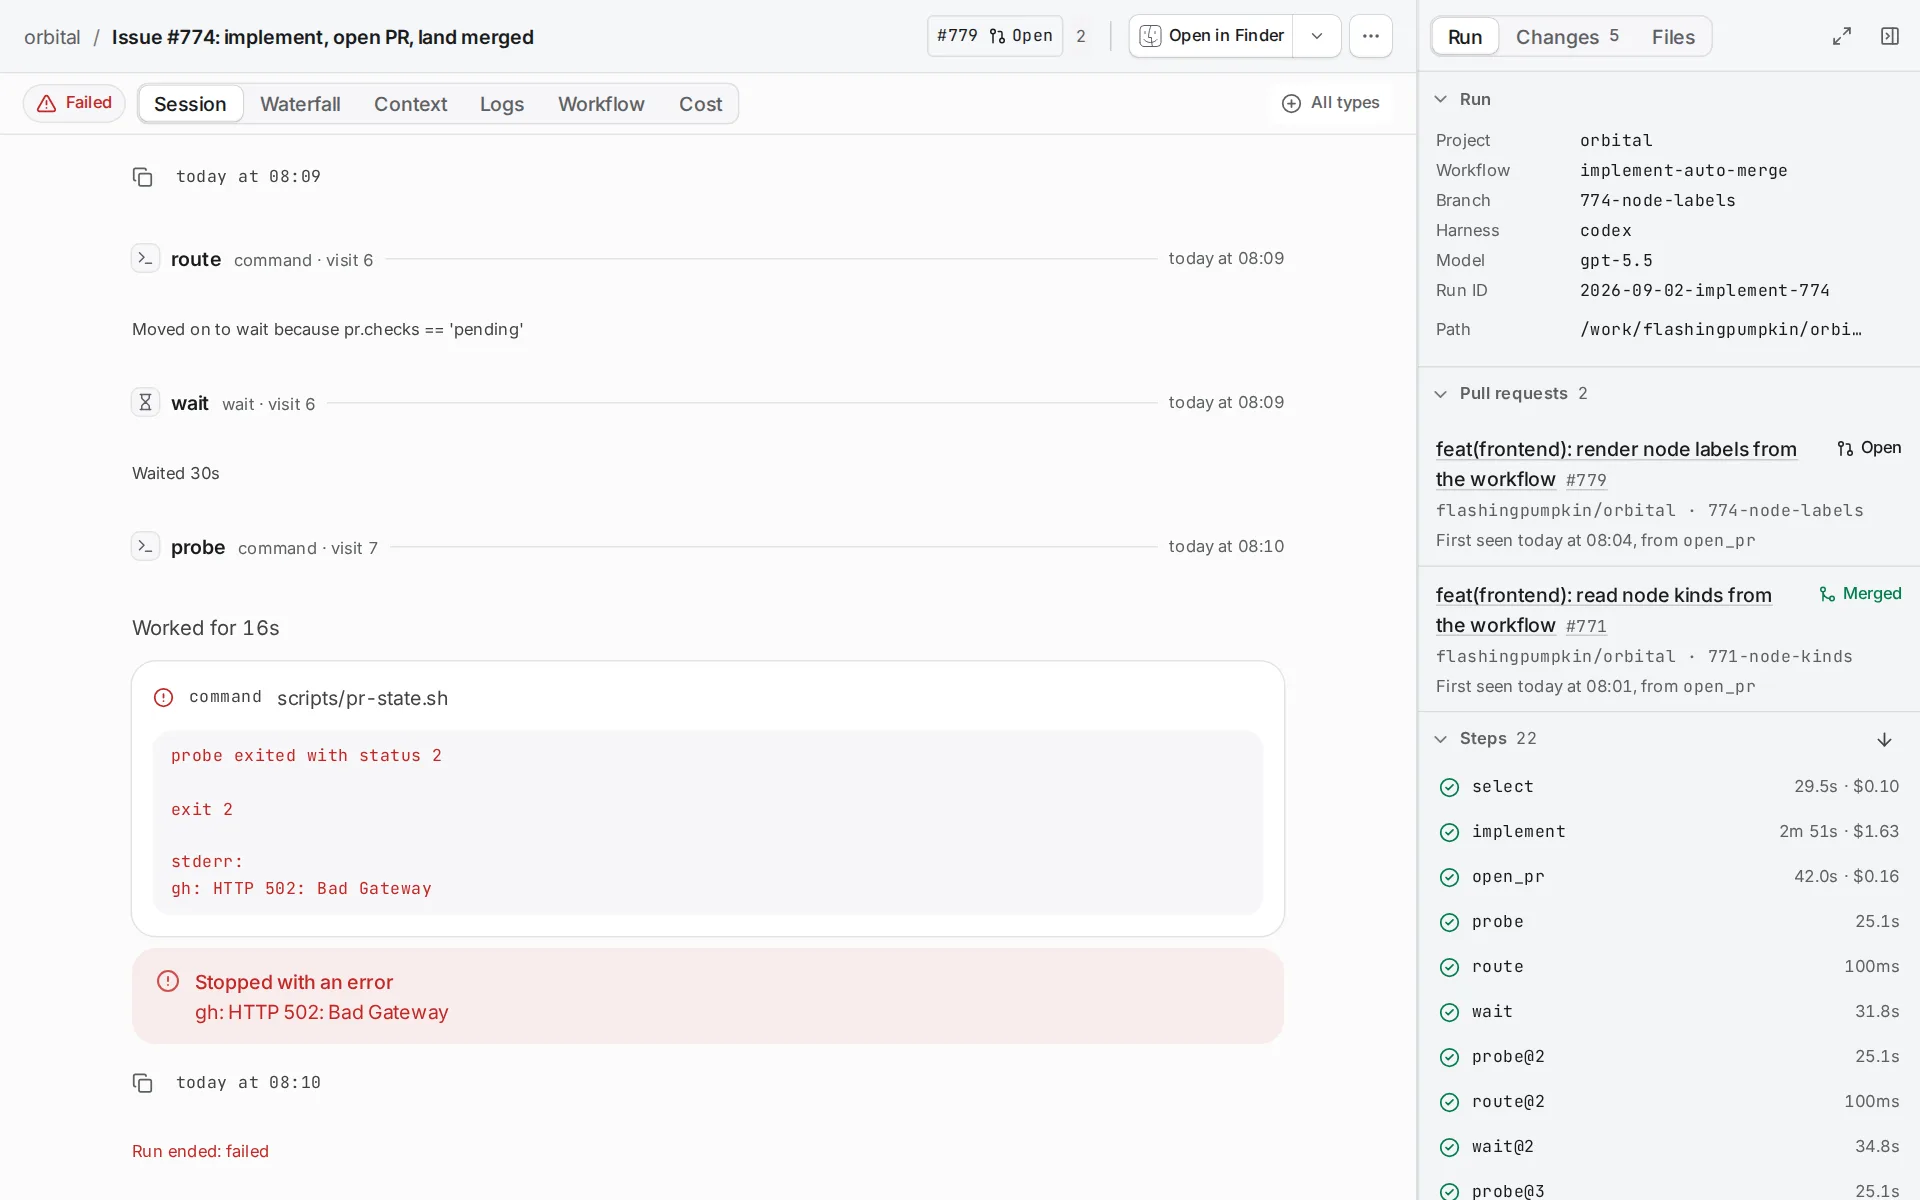Open the Cost tab
Image resolution: width=1920 pixels, height=1200 pixels.
click(x=700, y=104)
